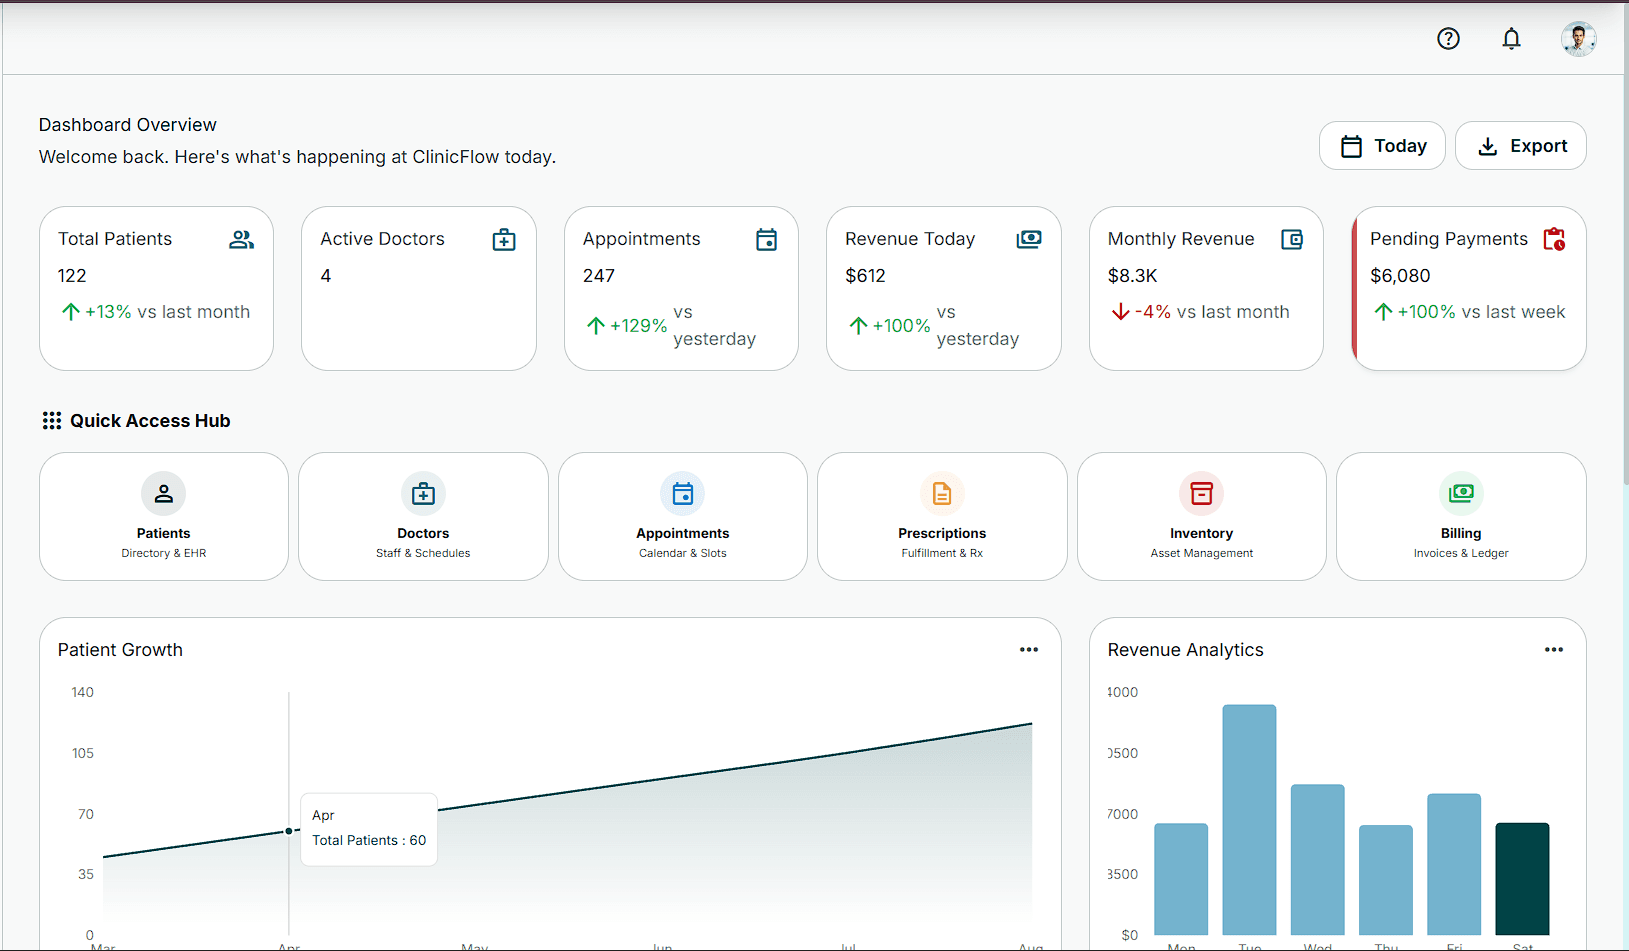Click the Apr data point on growth chart
Image resolution: width=1629 pixels, height=951 pixels.
tap(289, 831)
